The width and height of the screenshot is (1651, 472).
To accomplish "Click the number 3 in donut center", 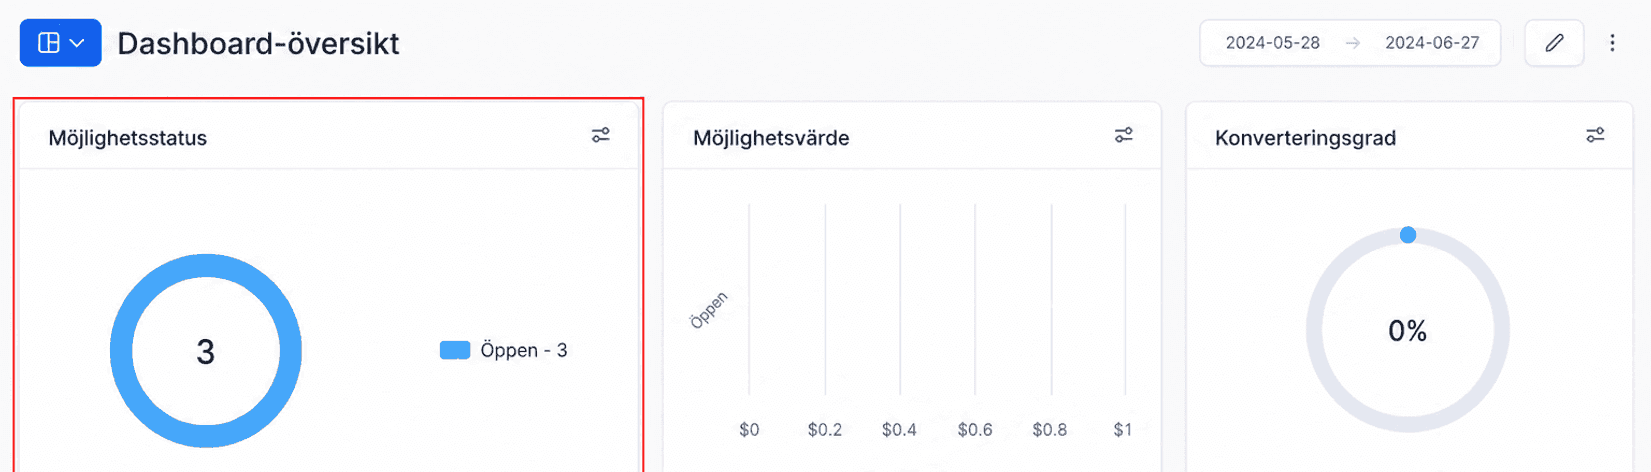I will (205, 352).
